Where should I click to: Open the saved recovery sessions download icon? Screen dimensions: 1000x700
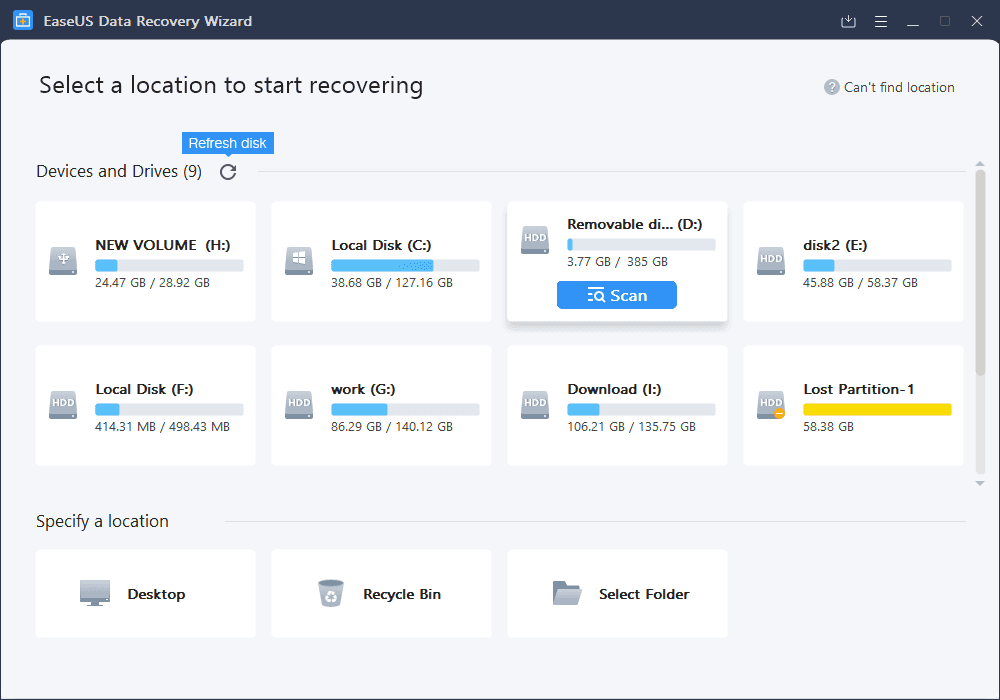tap(848, 20)
